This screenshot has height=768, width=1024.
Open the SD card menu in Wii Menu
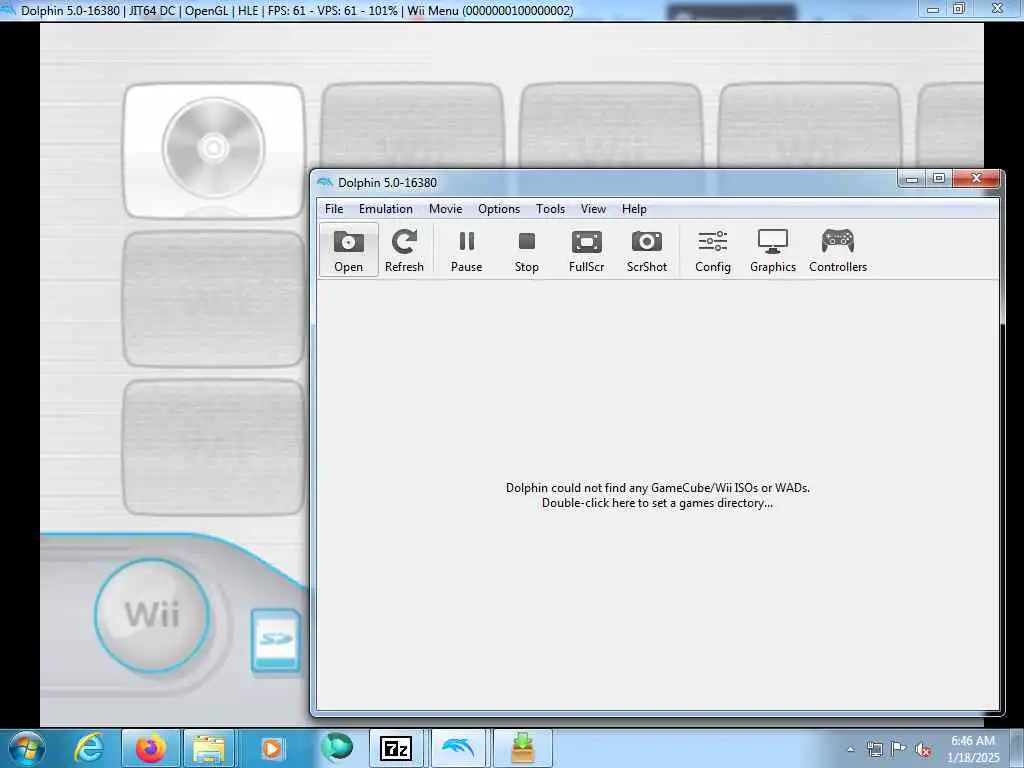276,641
